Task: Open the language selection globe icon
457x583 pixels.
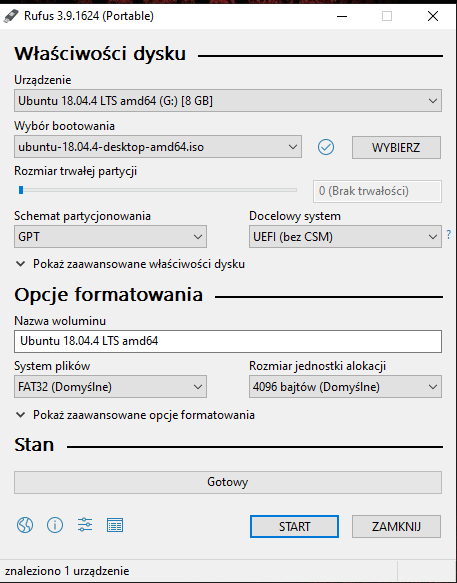Action: pos(25,525)
